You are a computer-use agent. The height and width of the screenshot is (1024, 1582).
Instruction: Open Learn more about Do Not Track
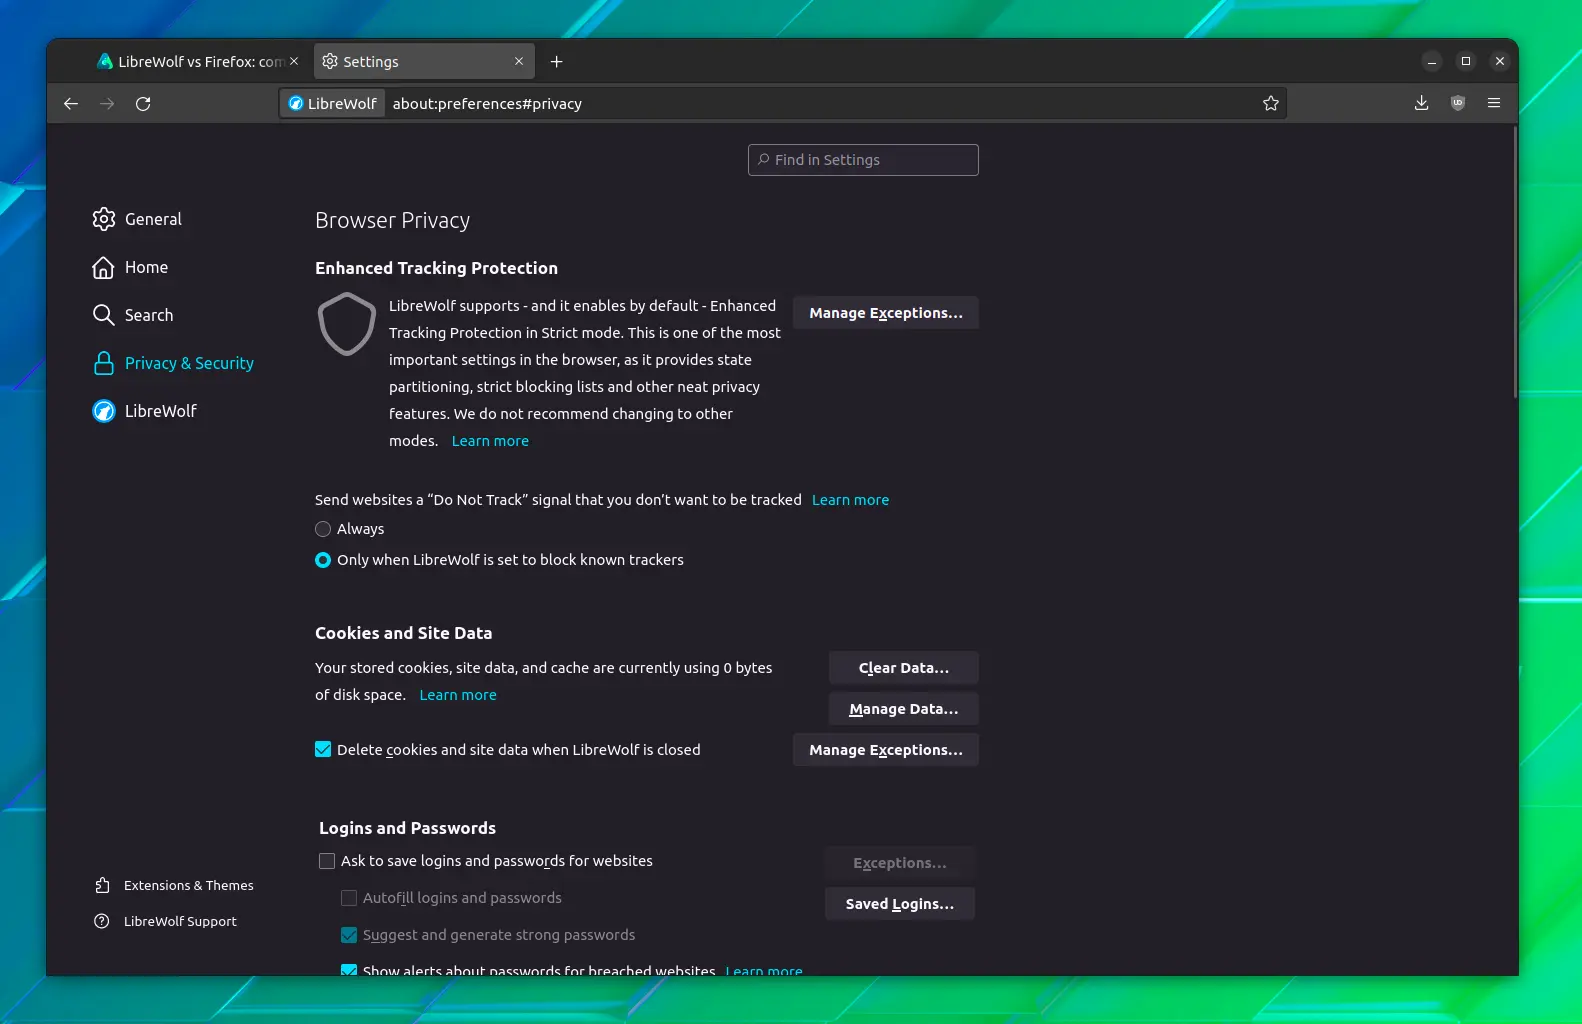pyautogui.click(x=850, y=500)
